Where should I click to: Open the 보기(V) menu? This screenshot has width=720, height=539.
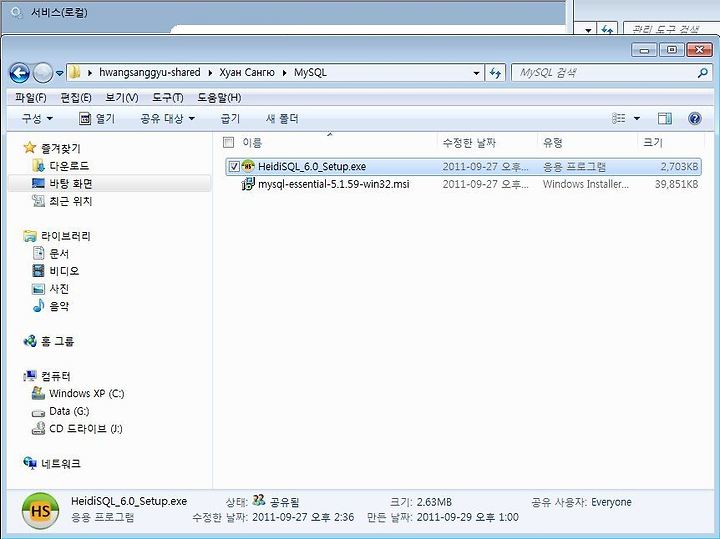click(122, 98)
